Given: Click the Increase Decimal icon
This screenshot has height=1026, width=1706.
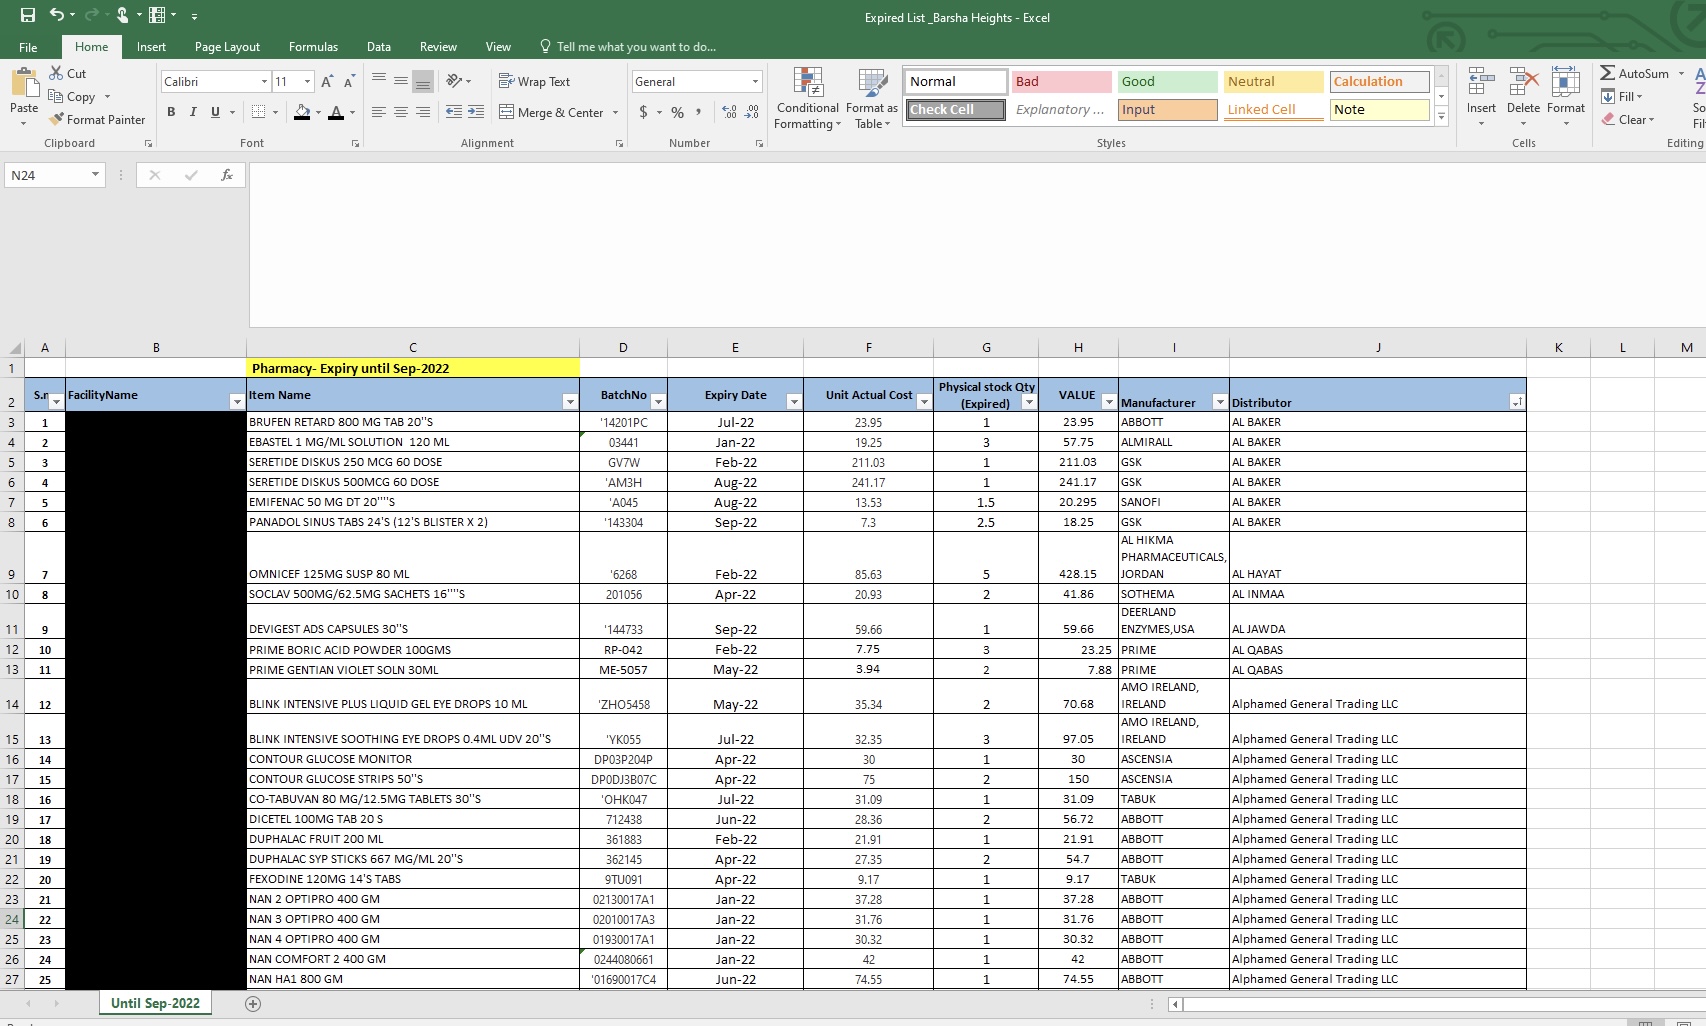Looking at the screenshot, I should pos(729,112).
